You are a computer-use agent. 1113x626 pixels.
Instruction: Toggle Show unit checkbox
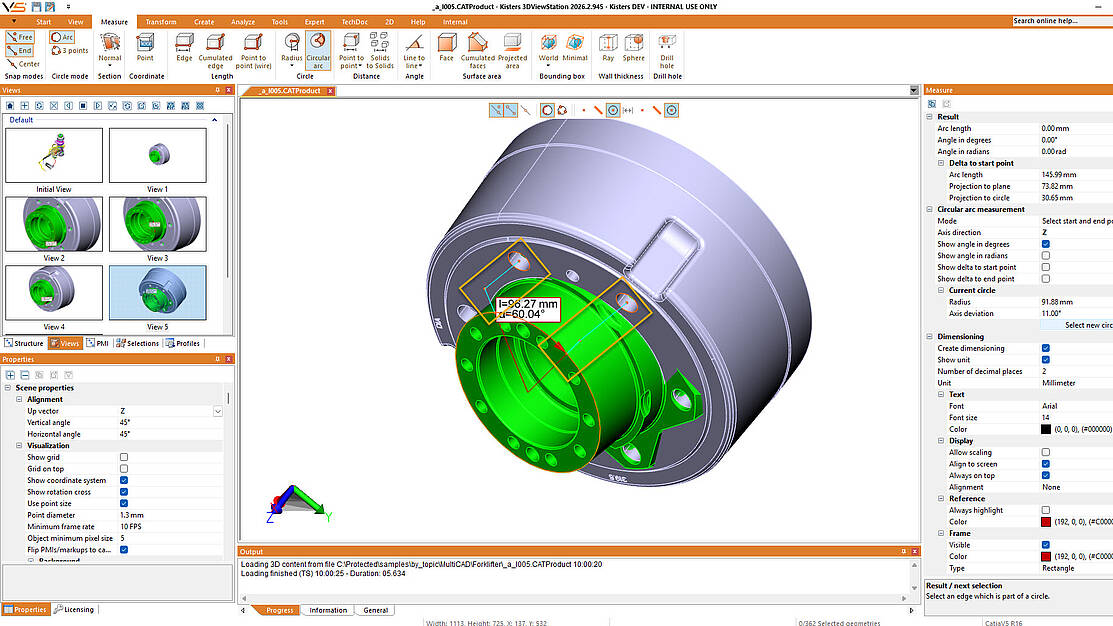1046,360
